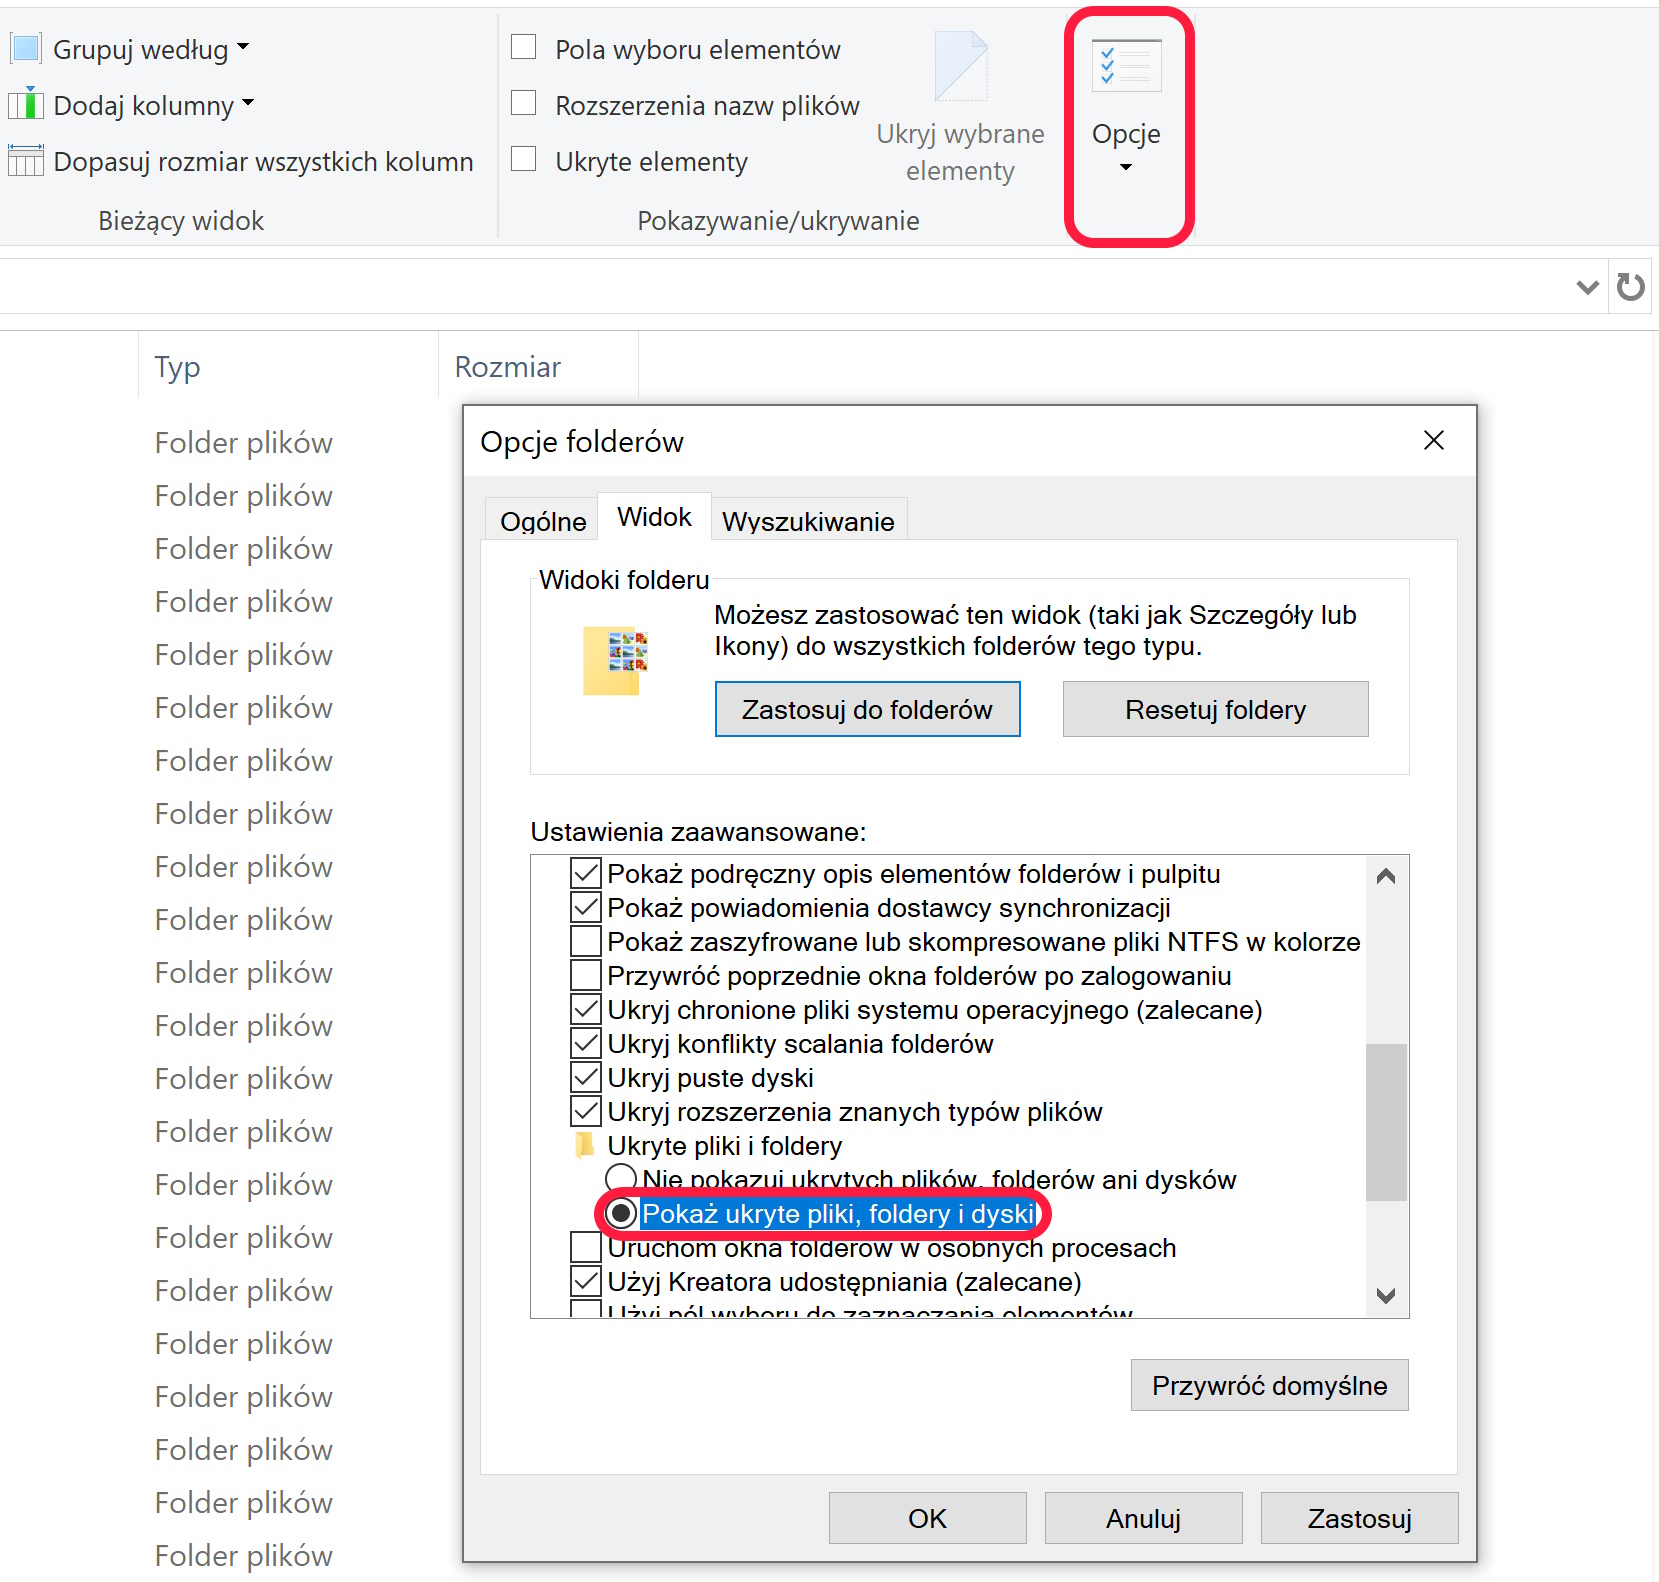Uncheck Ukryj chronione pliki systemu operacyjnego
1659x1582 pixels.
click(585, 1009)
